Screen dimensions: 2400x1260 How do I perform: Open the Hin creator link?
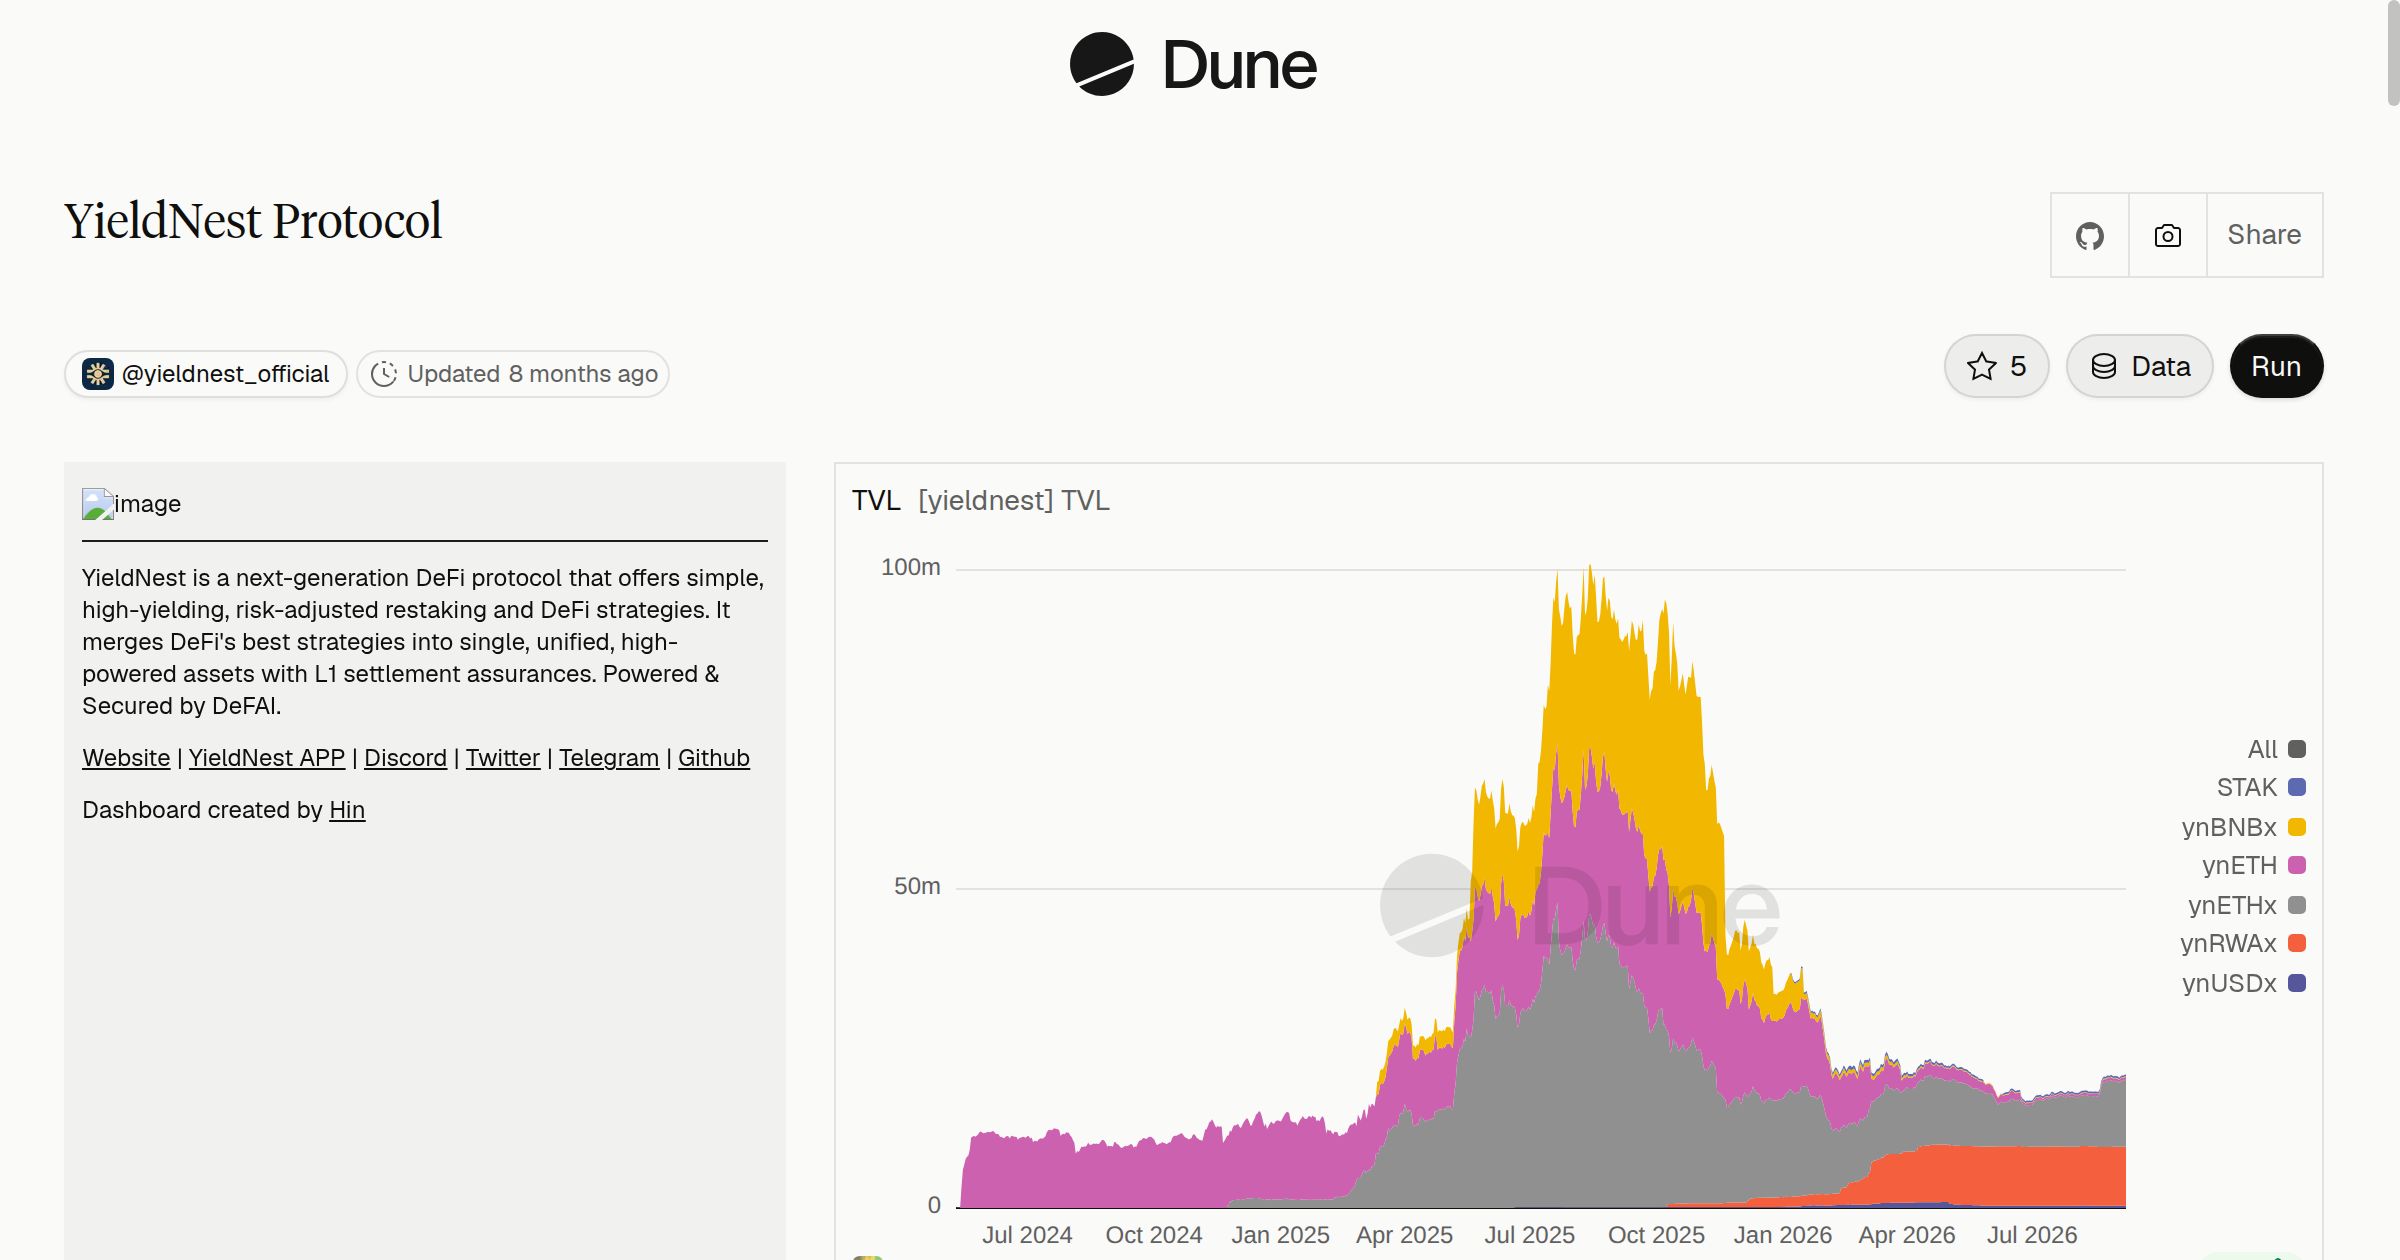click(347, 810)
